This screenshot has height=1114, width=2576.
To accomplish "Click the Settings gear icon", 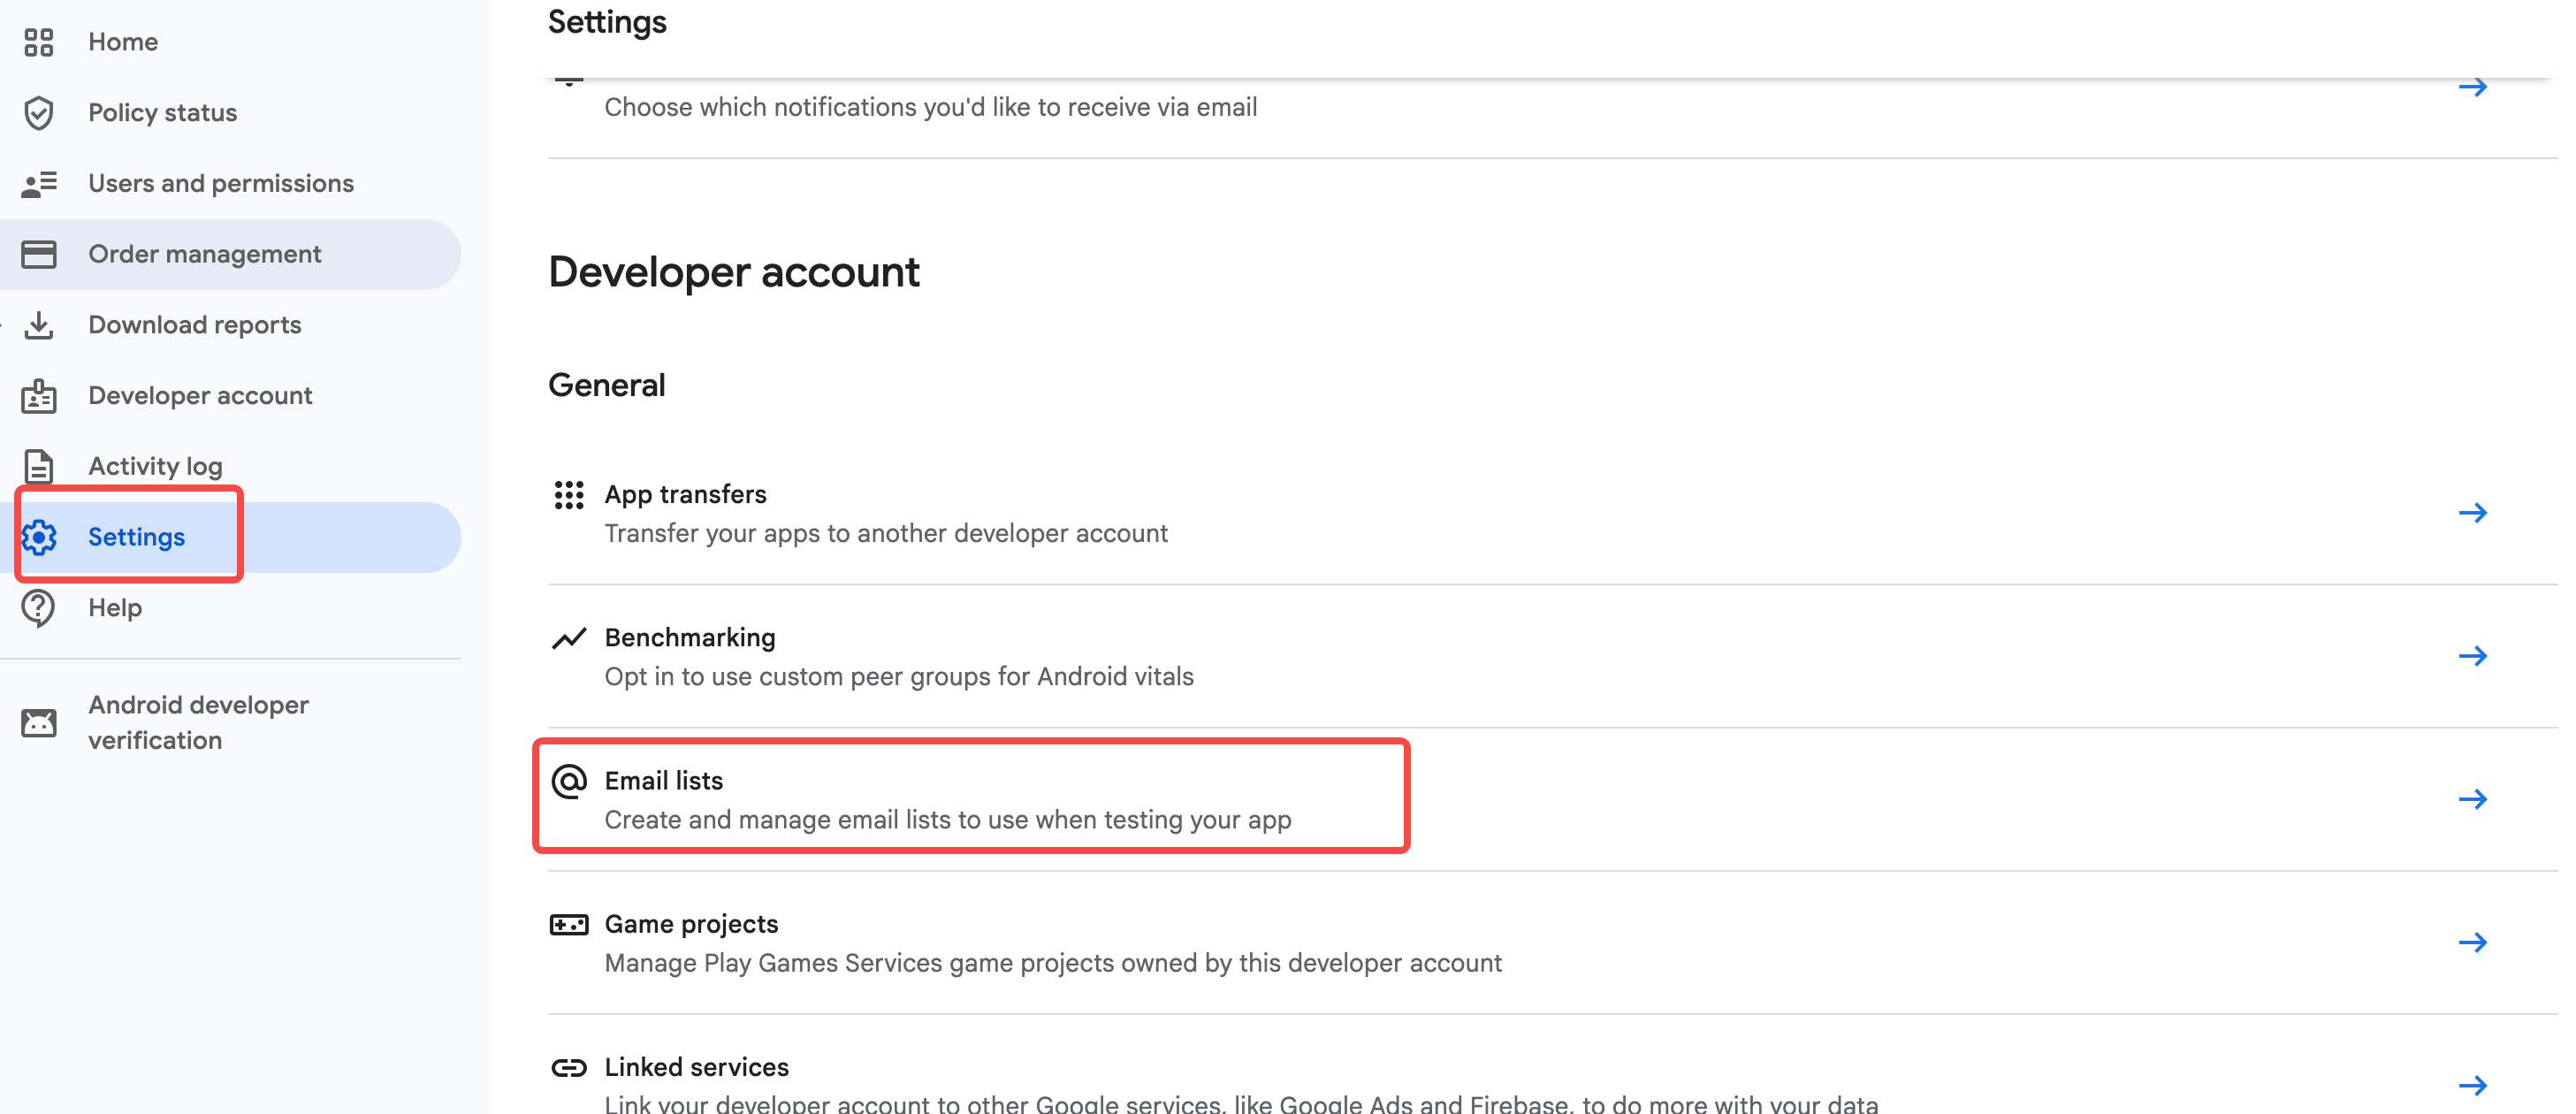I will [x=40, y=537].
